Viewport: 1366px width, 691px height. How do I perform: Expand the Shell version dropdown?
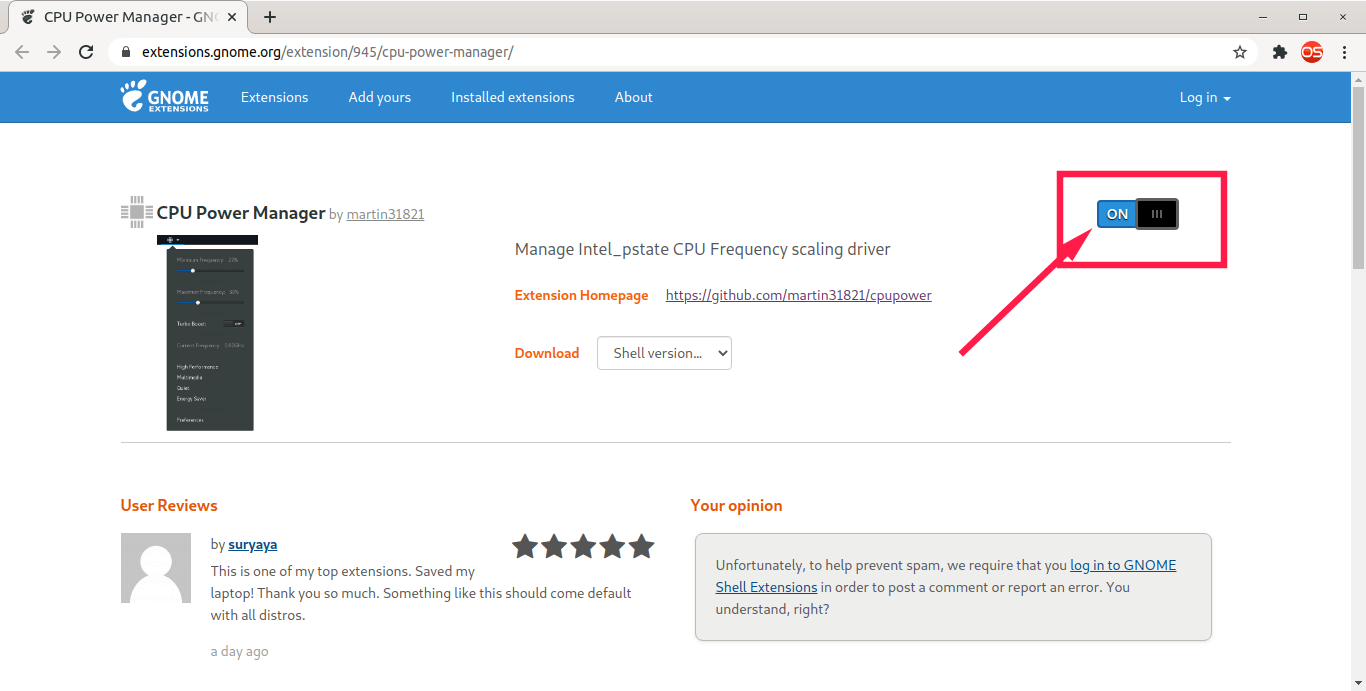tap(664, 353)
